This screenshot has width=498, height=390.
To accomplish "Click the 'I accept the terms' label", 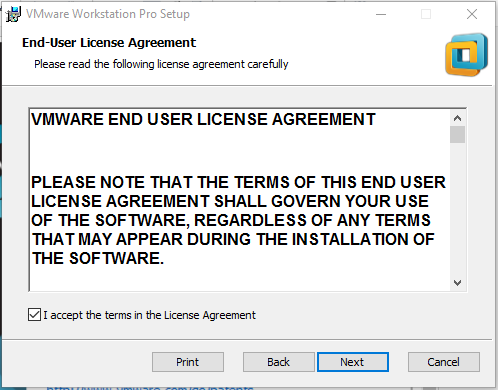I will point(149,315).
